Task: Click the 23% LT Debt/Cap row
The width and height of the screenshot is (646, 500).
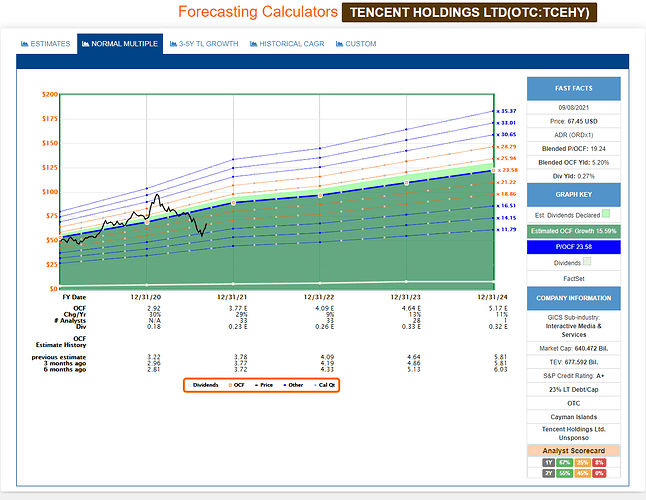Action: pos(573,390)
